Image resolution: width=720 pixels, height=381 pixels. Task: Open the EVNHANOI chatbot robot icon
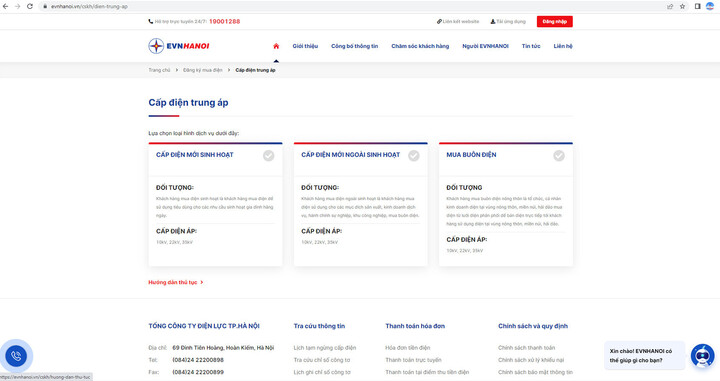[703, 355]
